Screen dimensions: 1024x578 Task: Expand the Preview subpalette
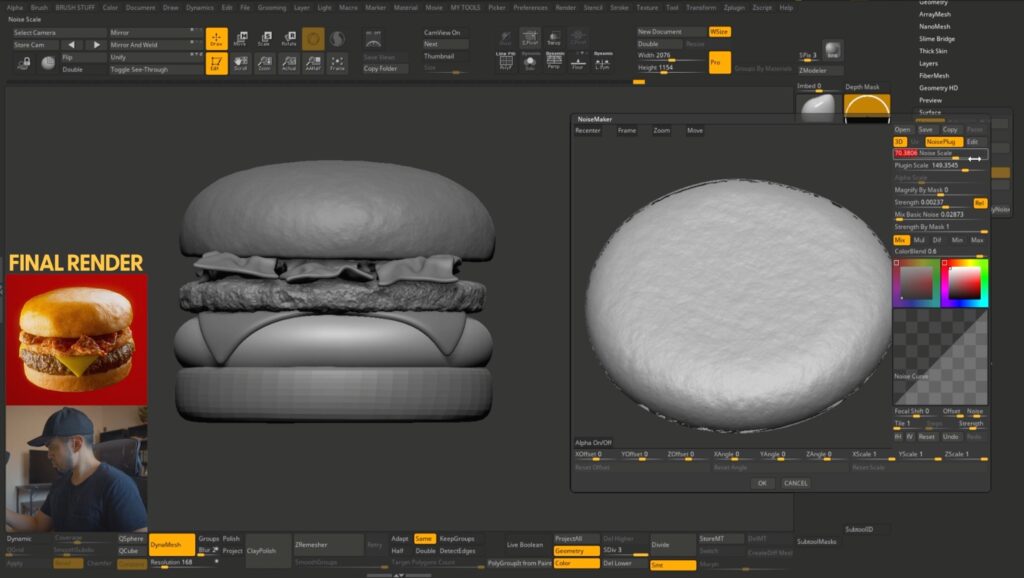[930, 101]
